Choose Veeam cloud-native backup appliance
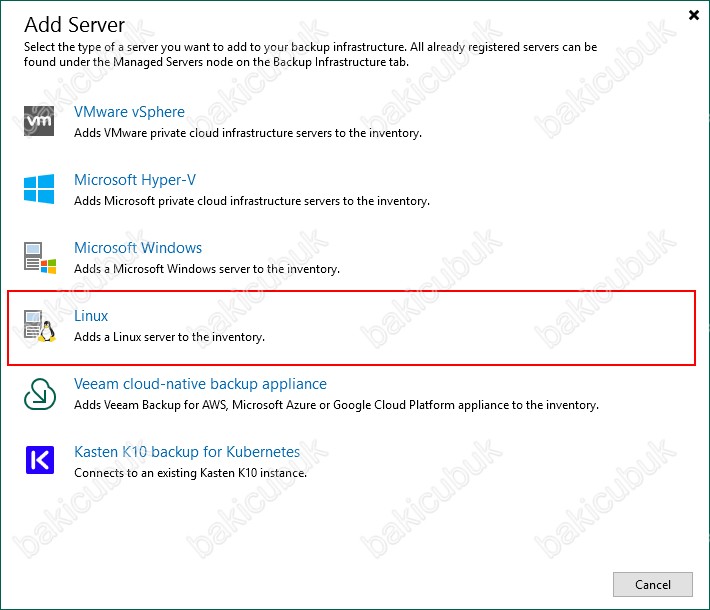This screenshot has width=710, height=610. point(200,384)
